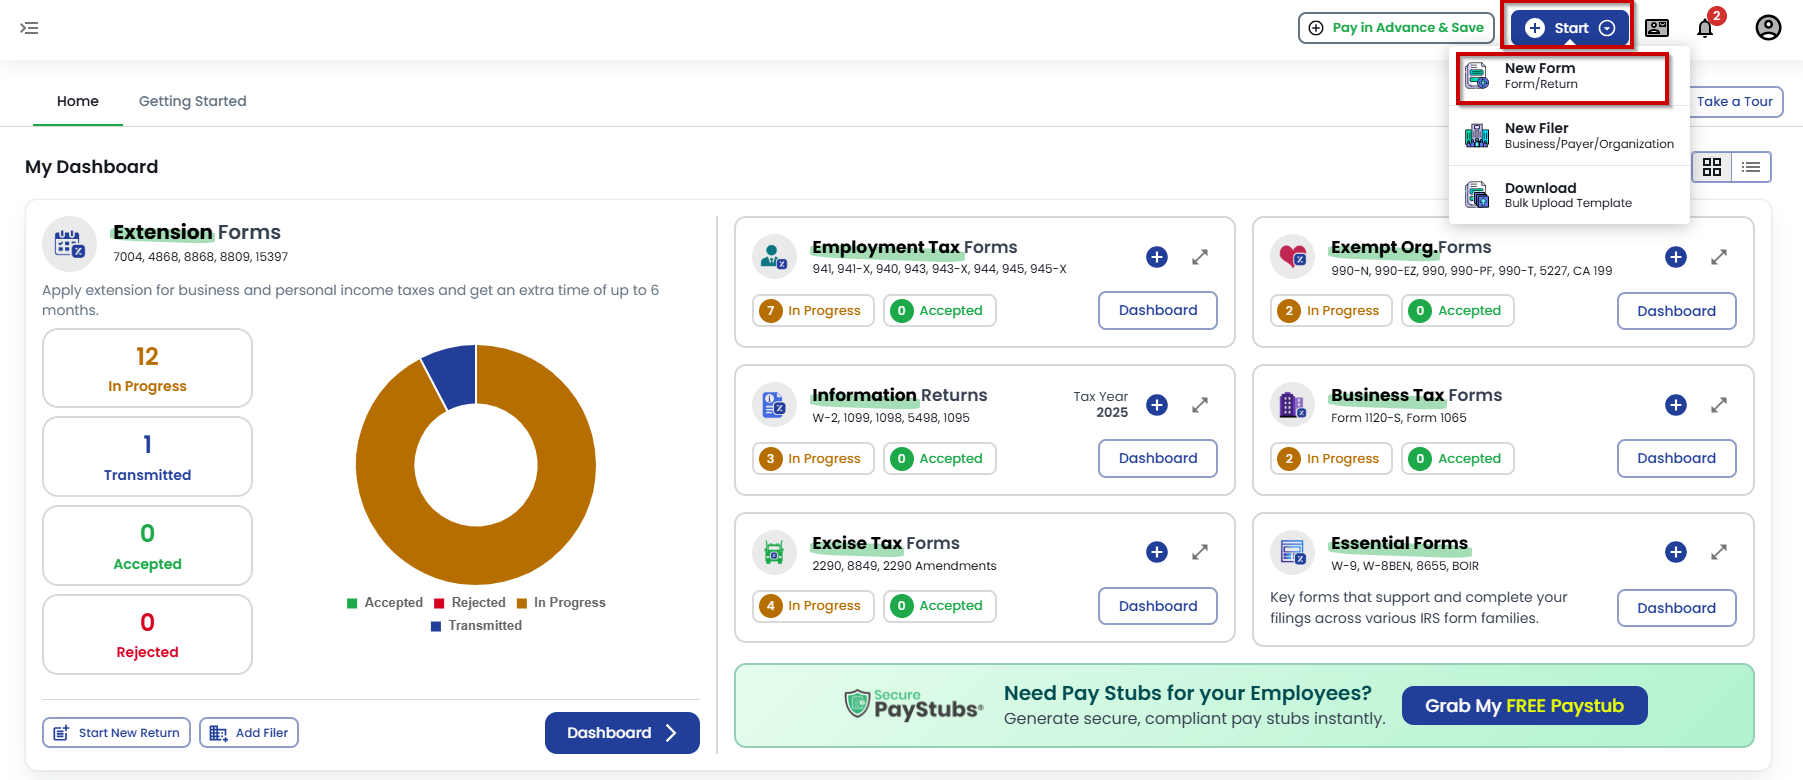The image size is (1803, 780).
Task: Click Business Tax 0 Accepted badge
Action: [1458, 459]
